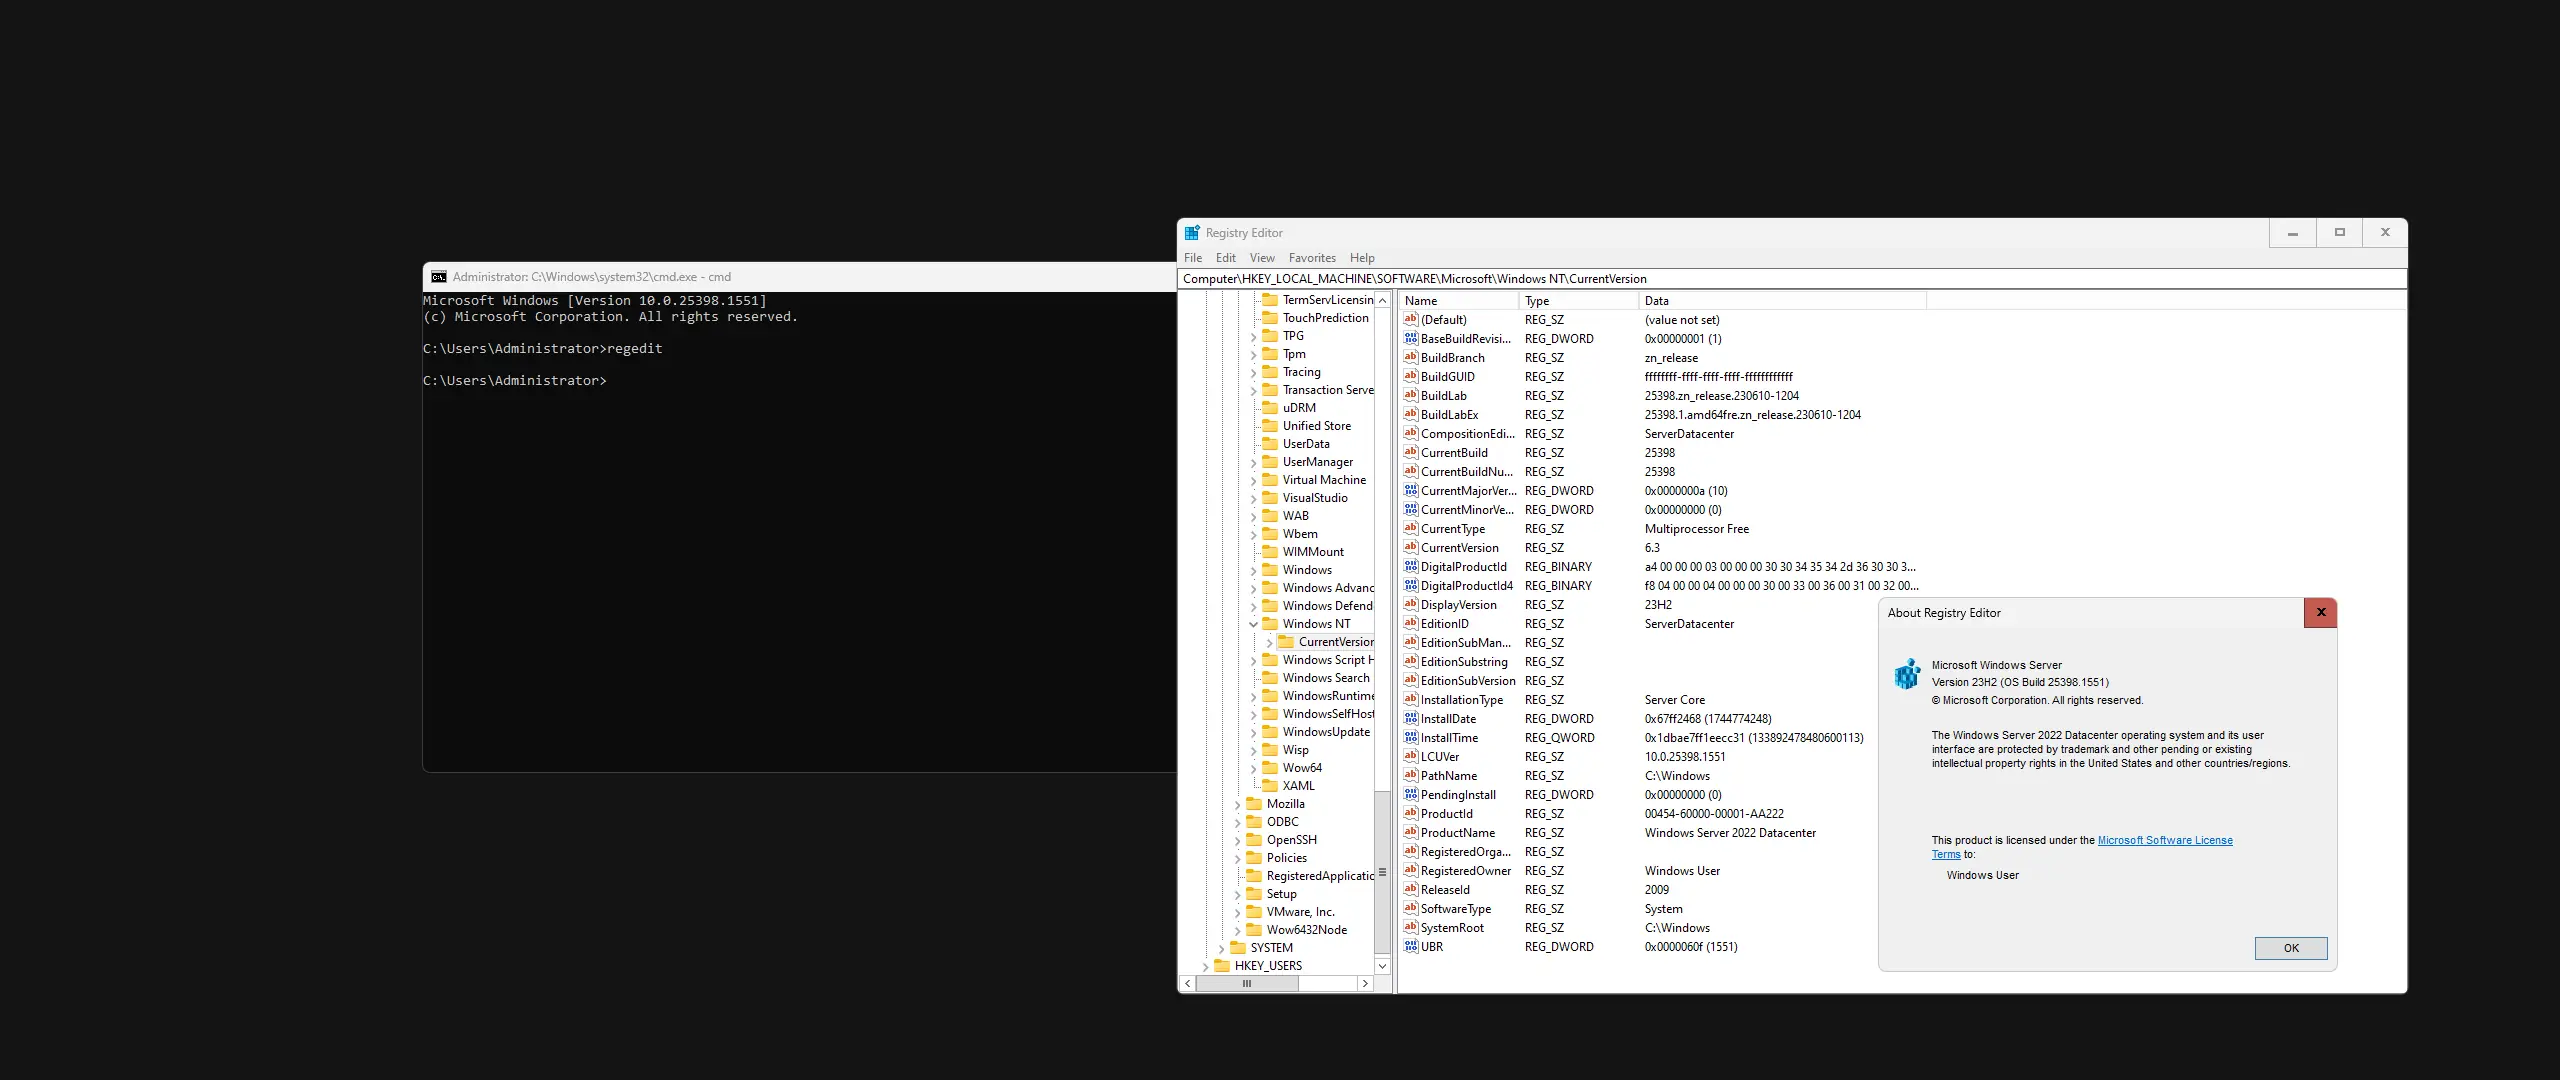The width and height of the screenshot is (2560, 1080).
Task: Expand the VMware, Inc. key node
Action: 1237,912
